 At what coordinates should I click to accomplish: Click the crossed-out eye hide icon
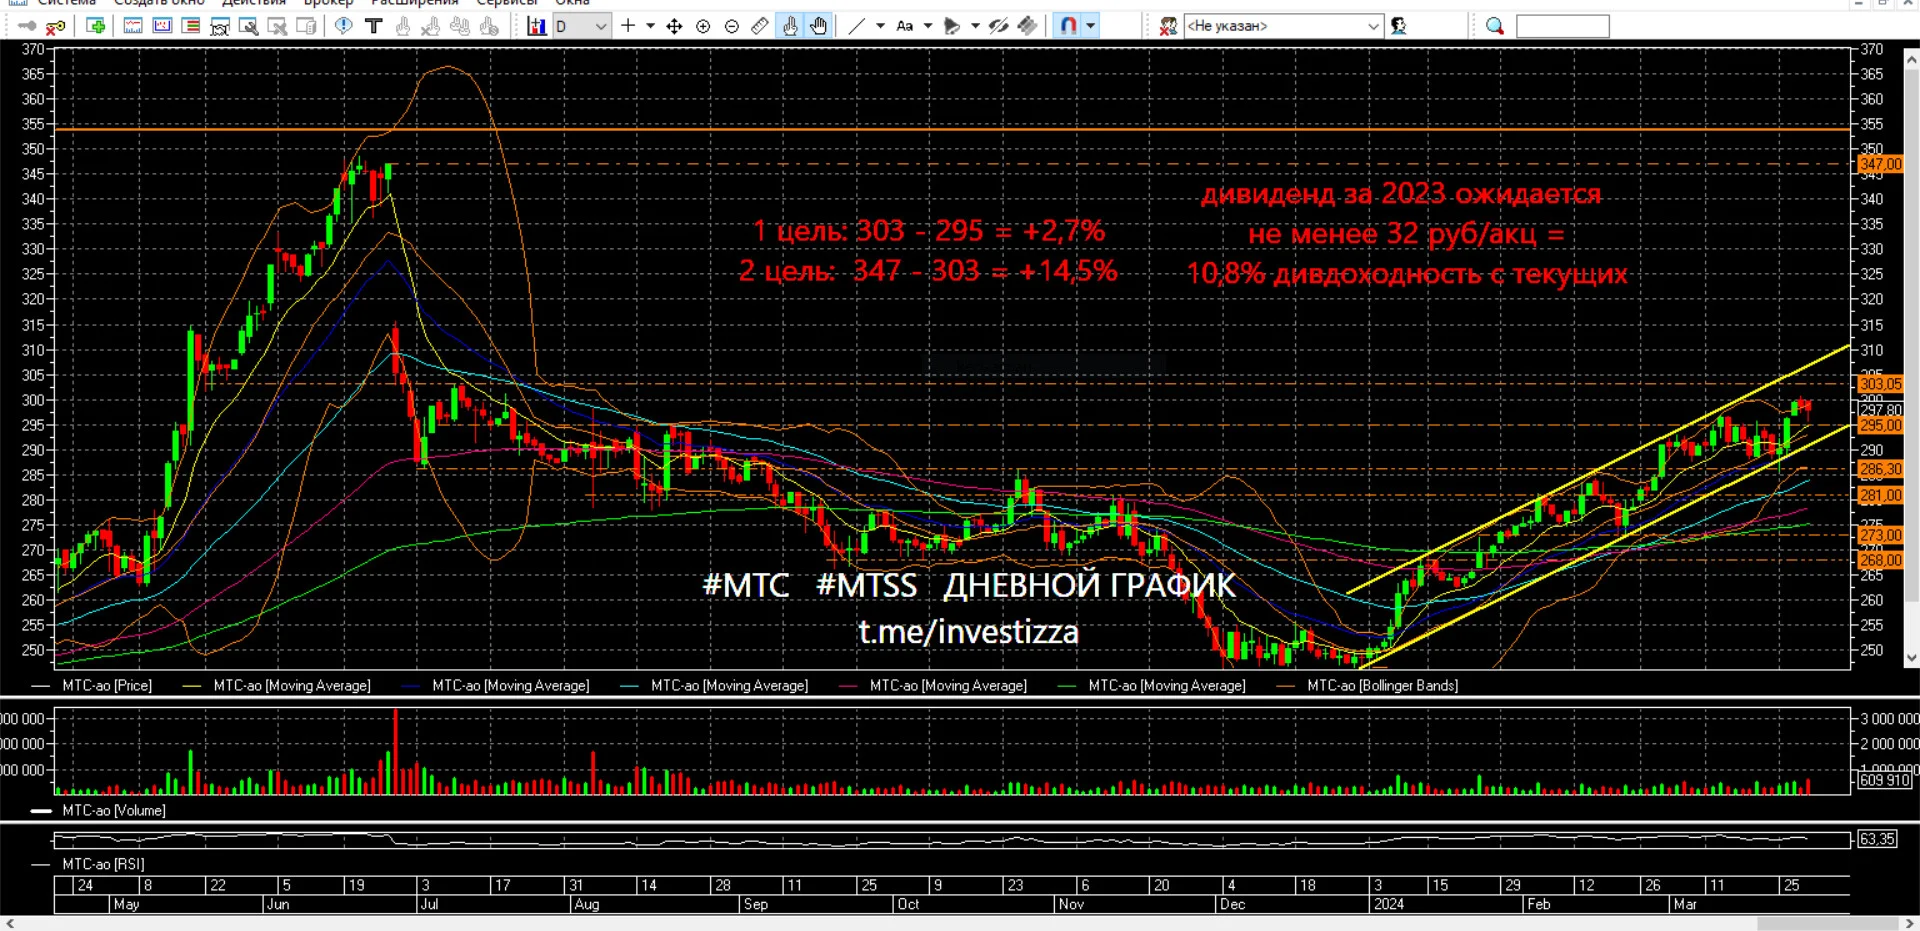click(x=998, y=26)
